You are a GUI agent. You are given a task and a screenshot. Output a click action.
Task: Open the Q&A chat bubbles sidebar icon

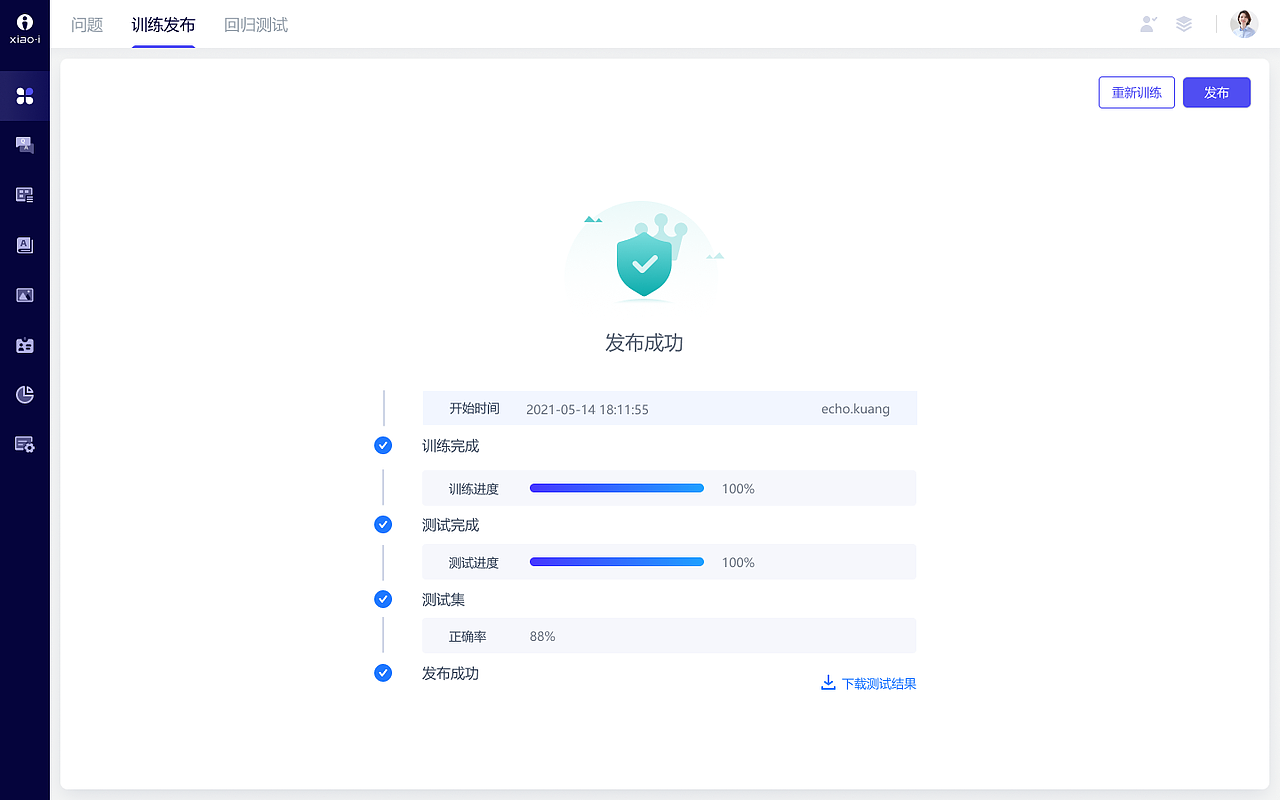[x=25, y=146]
